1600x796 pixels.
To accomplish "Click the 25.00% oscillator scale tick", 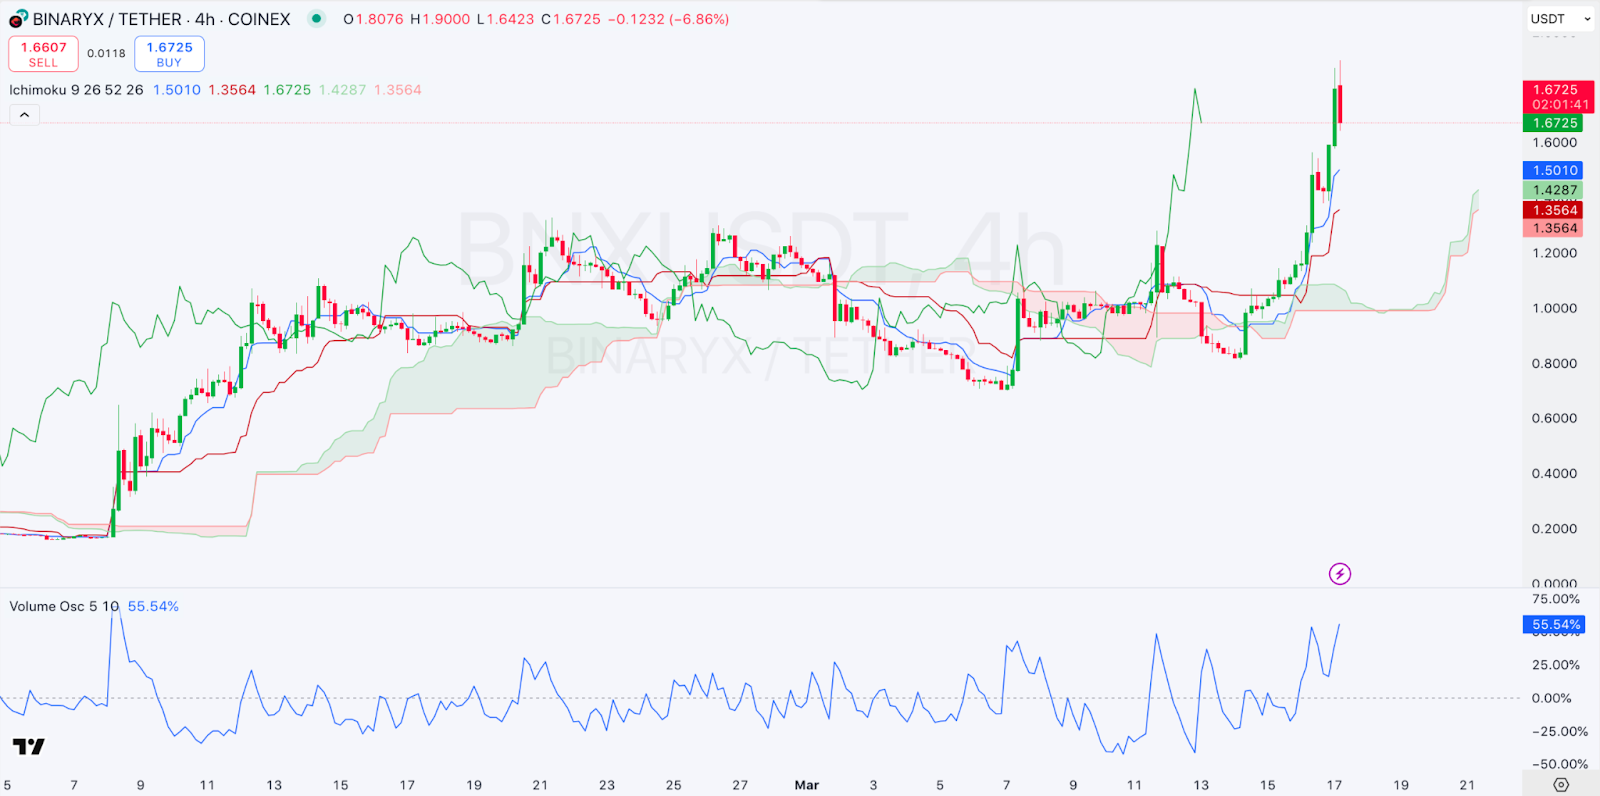I will point(1556,664).
